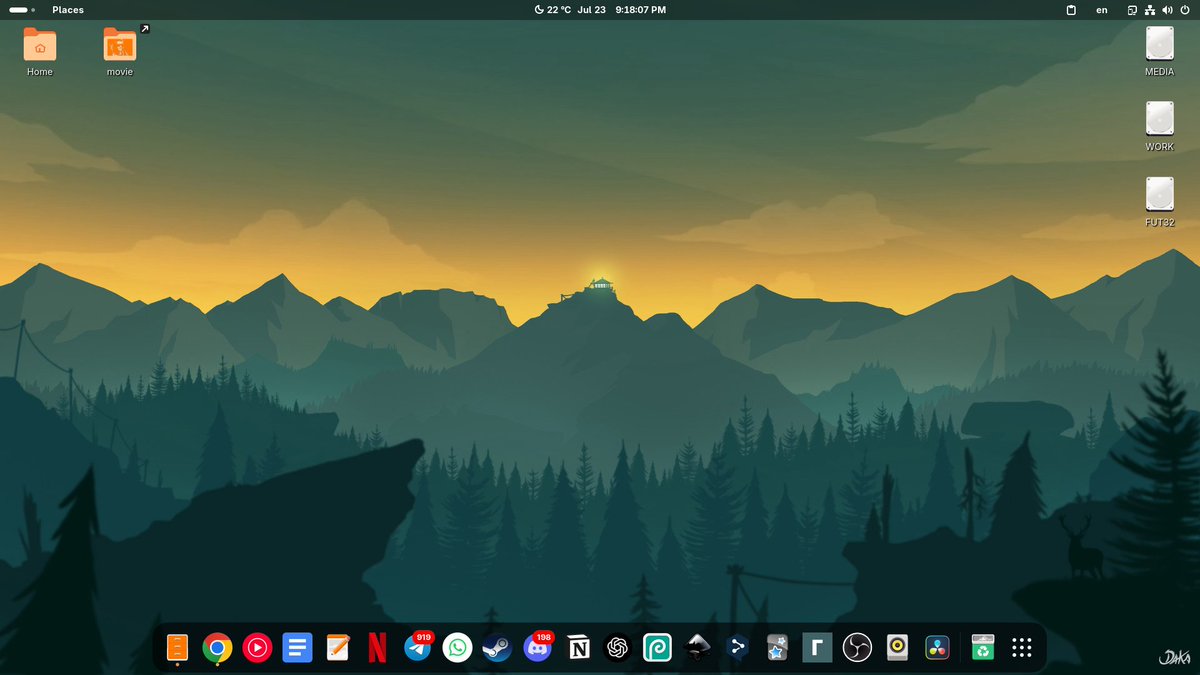Viewport: 1200px width, 675px height.
Task: Open YouTube Music from the dock
Action: (x=257, y=648)
